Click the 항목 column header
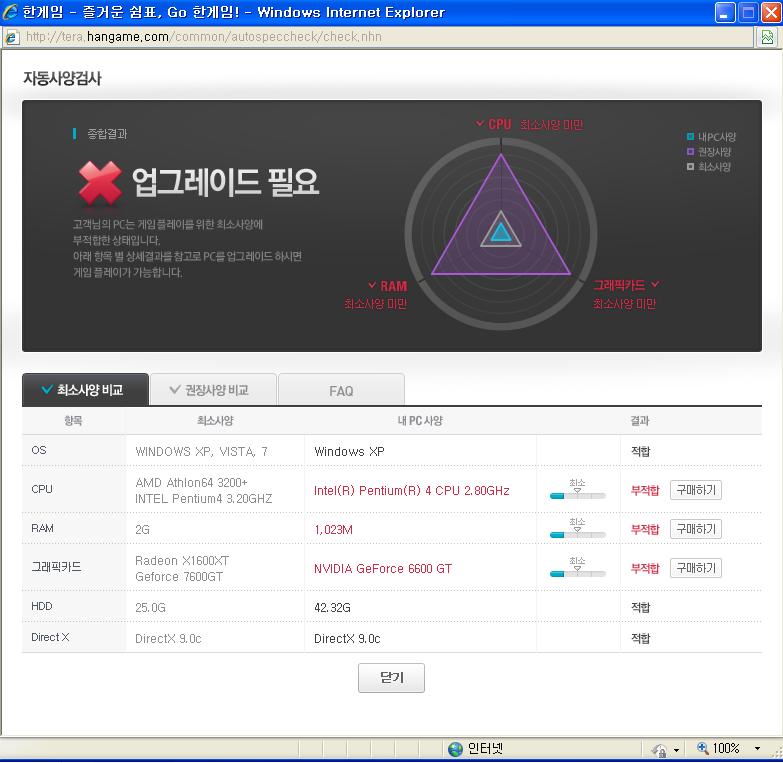This screenshot has width=783, height=763. tap(73, 421)
